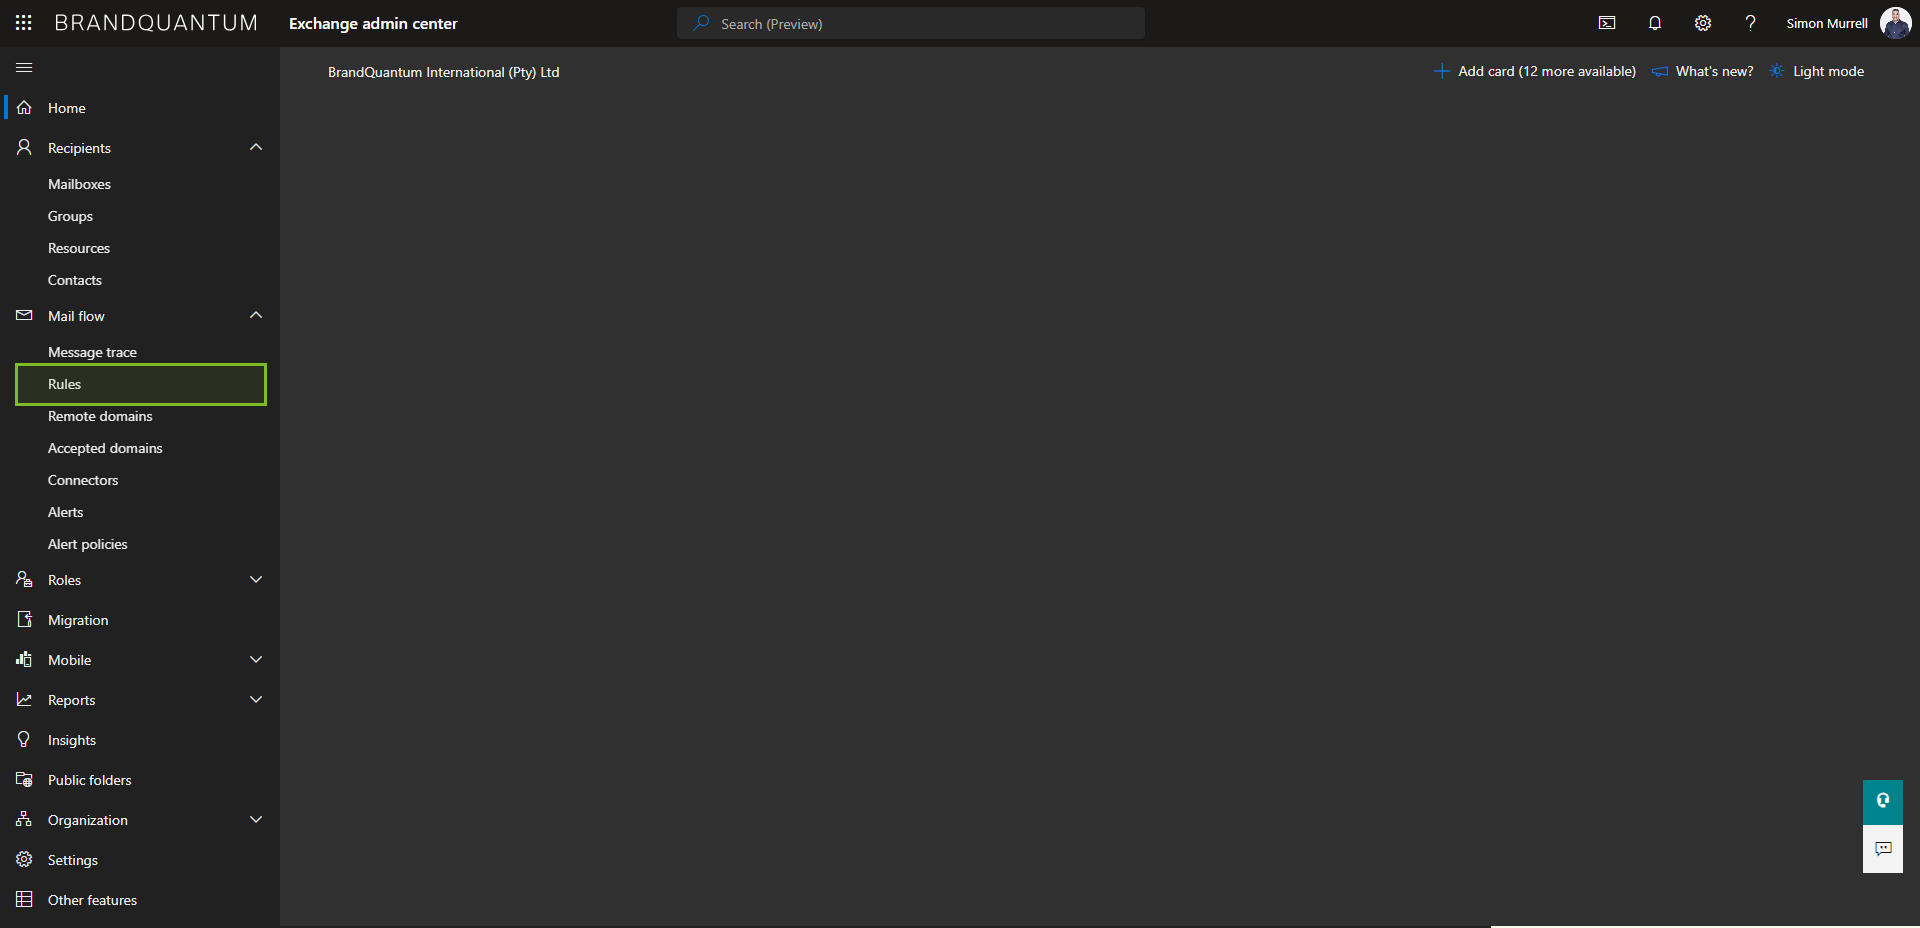Click the Mobile icon
Viewport: 1920px width, 928px height.
tap(24, 660)
